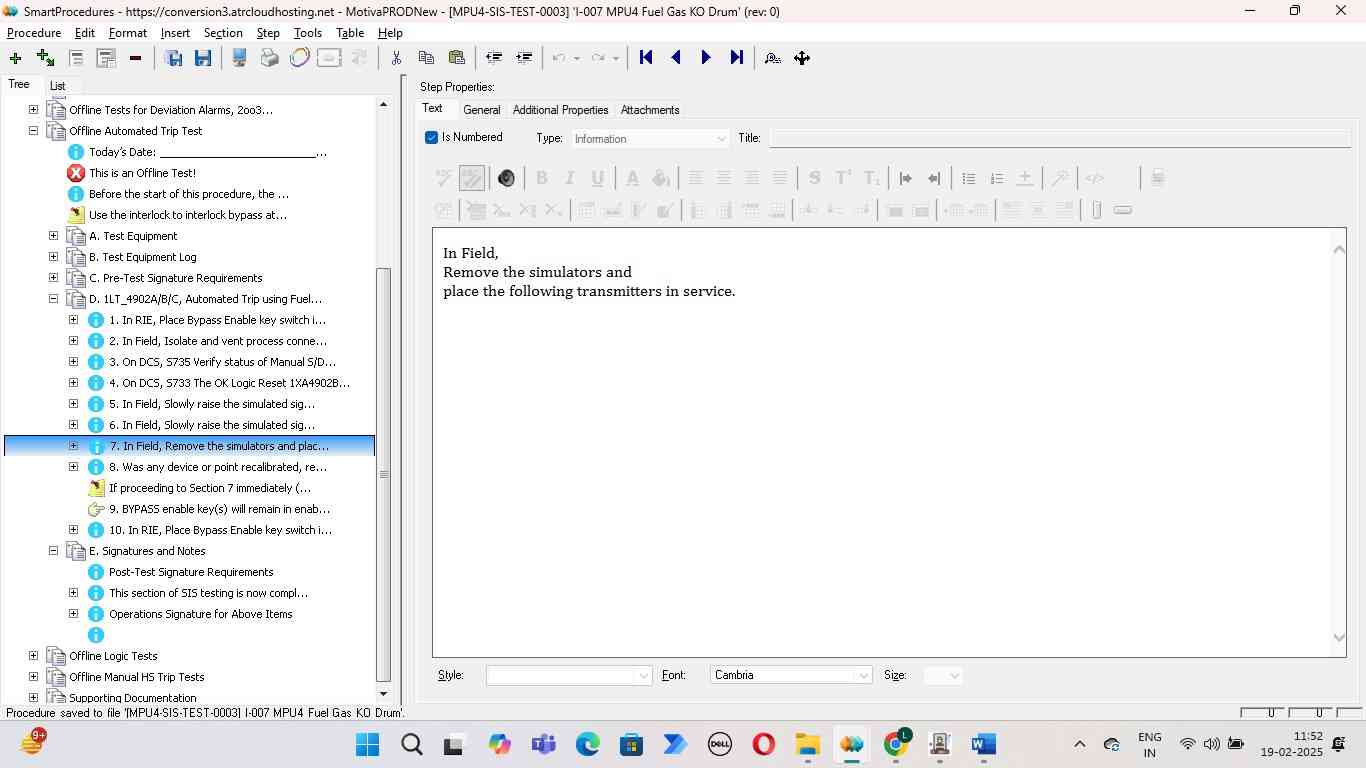Viewport: 1366px width, 768px height.
Task: Uncheck the Is Numbered checkbox
Action: point(432,138)
